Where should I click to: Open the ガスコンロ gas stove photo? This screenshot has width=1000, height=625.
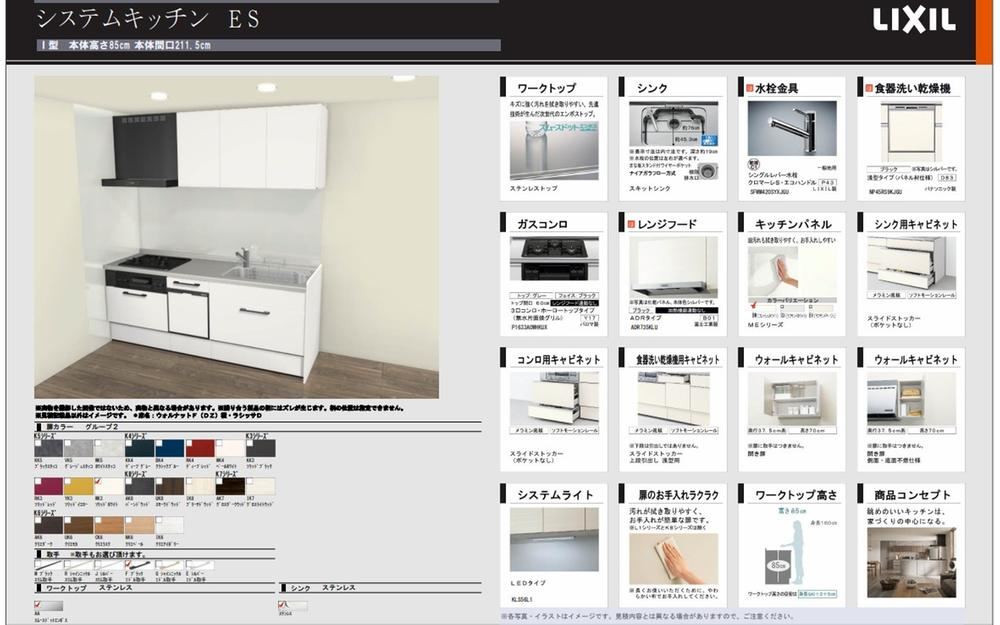554,259
